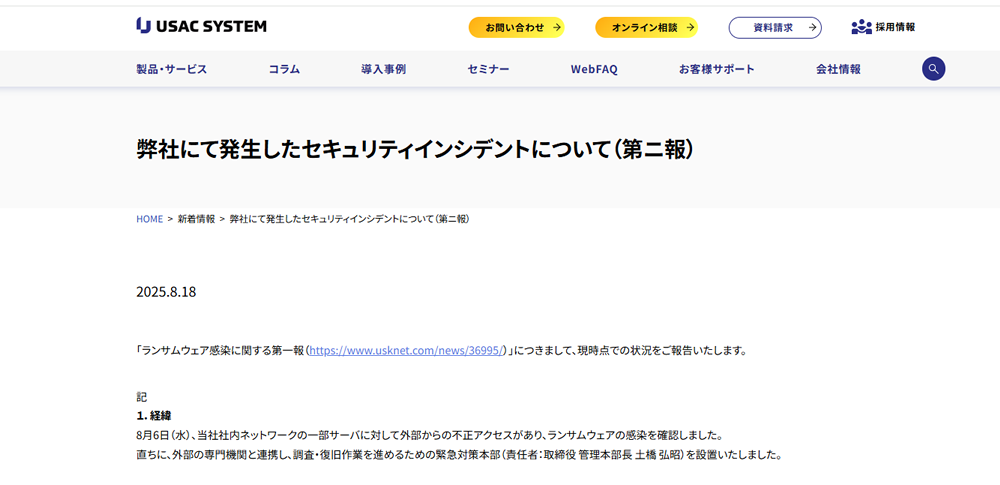Click the date 2025.8.18

tap(166, 292)
